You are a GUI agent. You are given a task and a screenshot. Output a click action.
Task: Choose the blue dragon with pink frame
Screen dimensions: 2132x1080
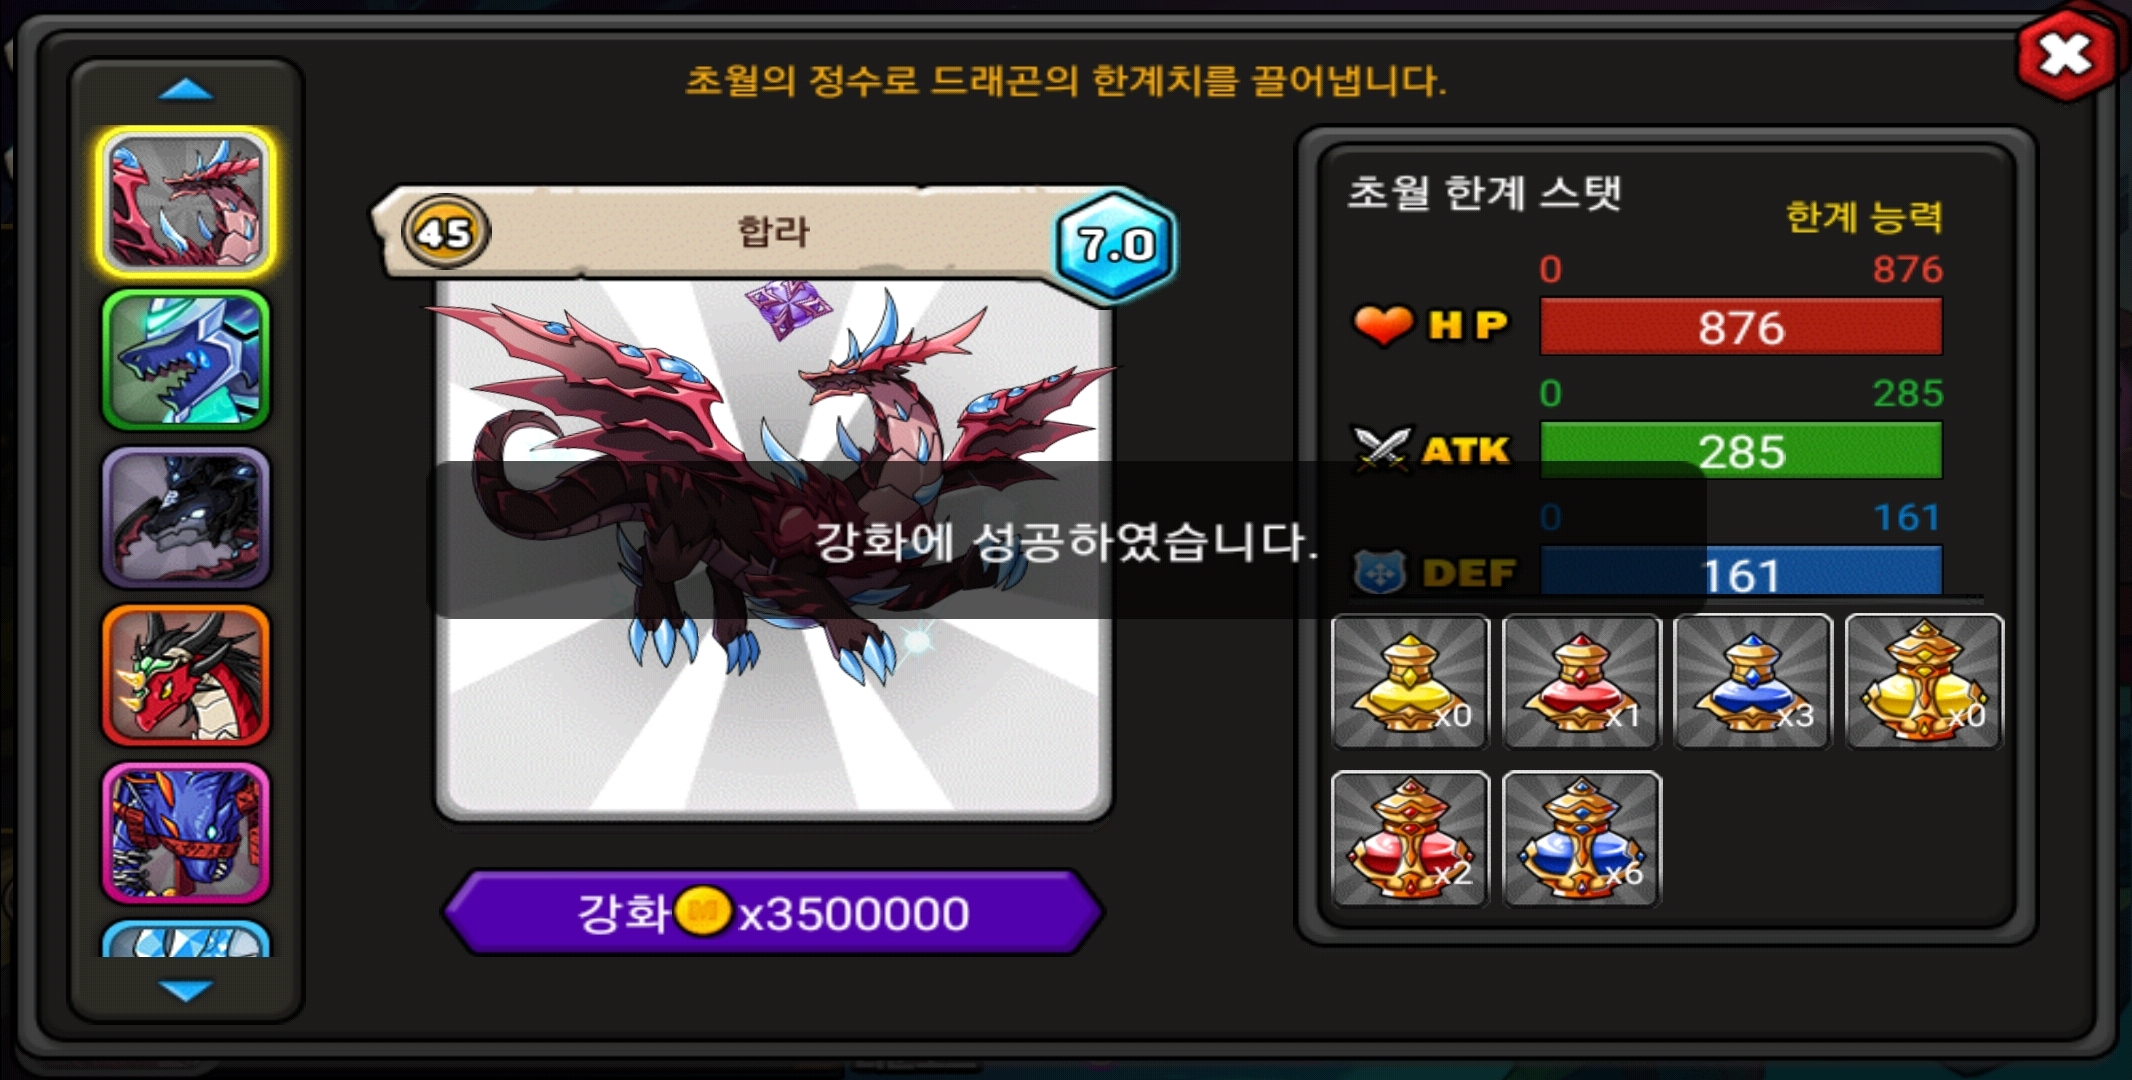tap(186, 833)
